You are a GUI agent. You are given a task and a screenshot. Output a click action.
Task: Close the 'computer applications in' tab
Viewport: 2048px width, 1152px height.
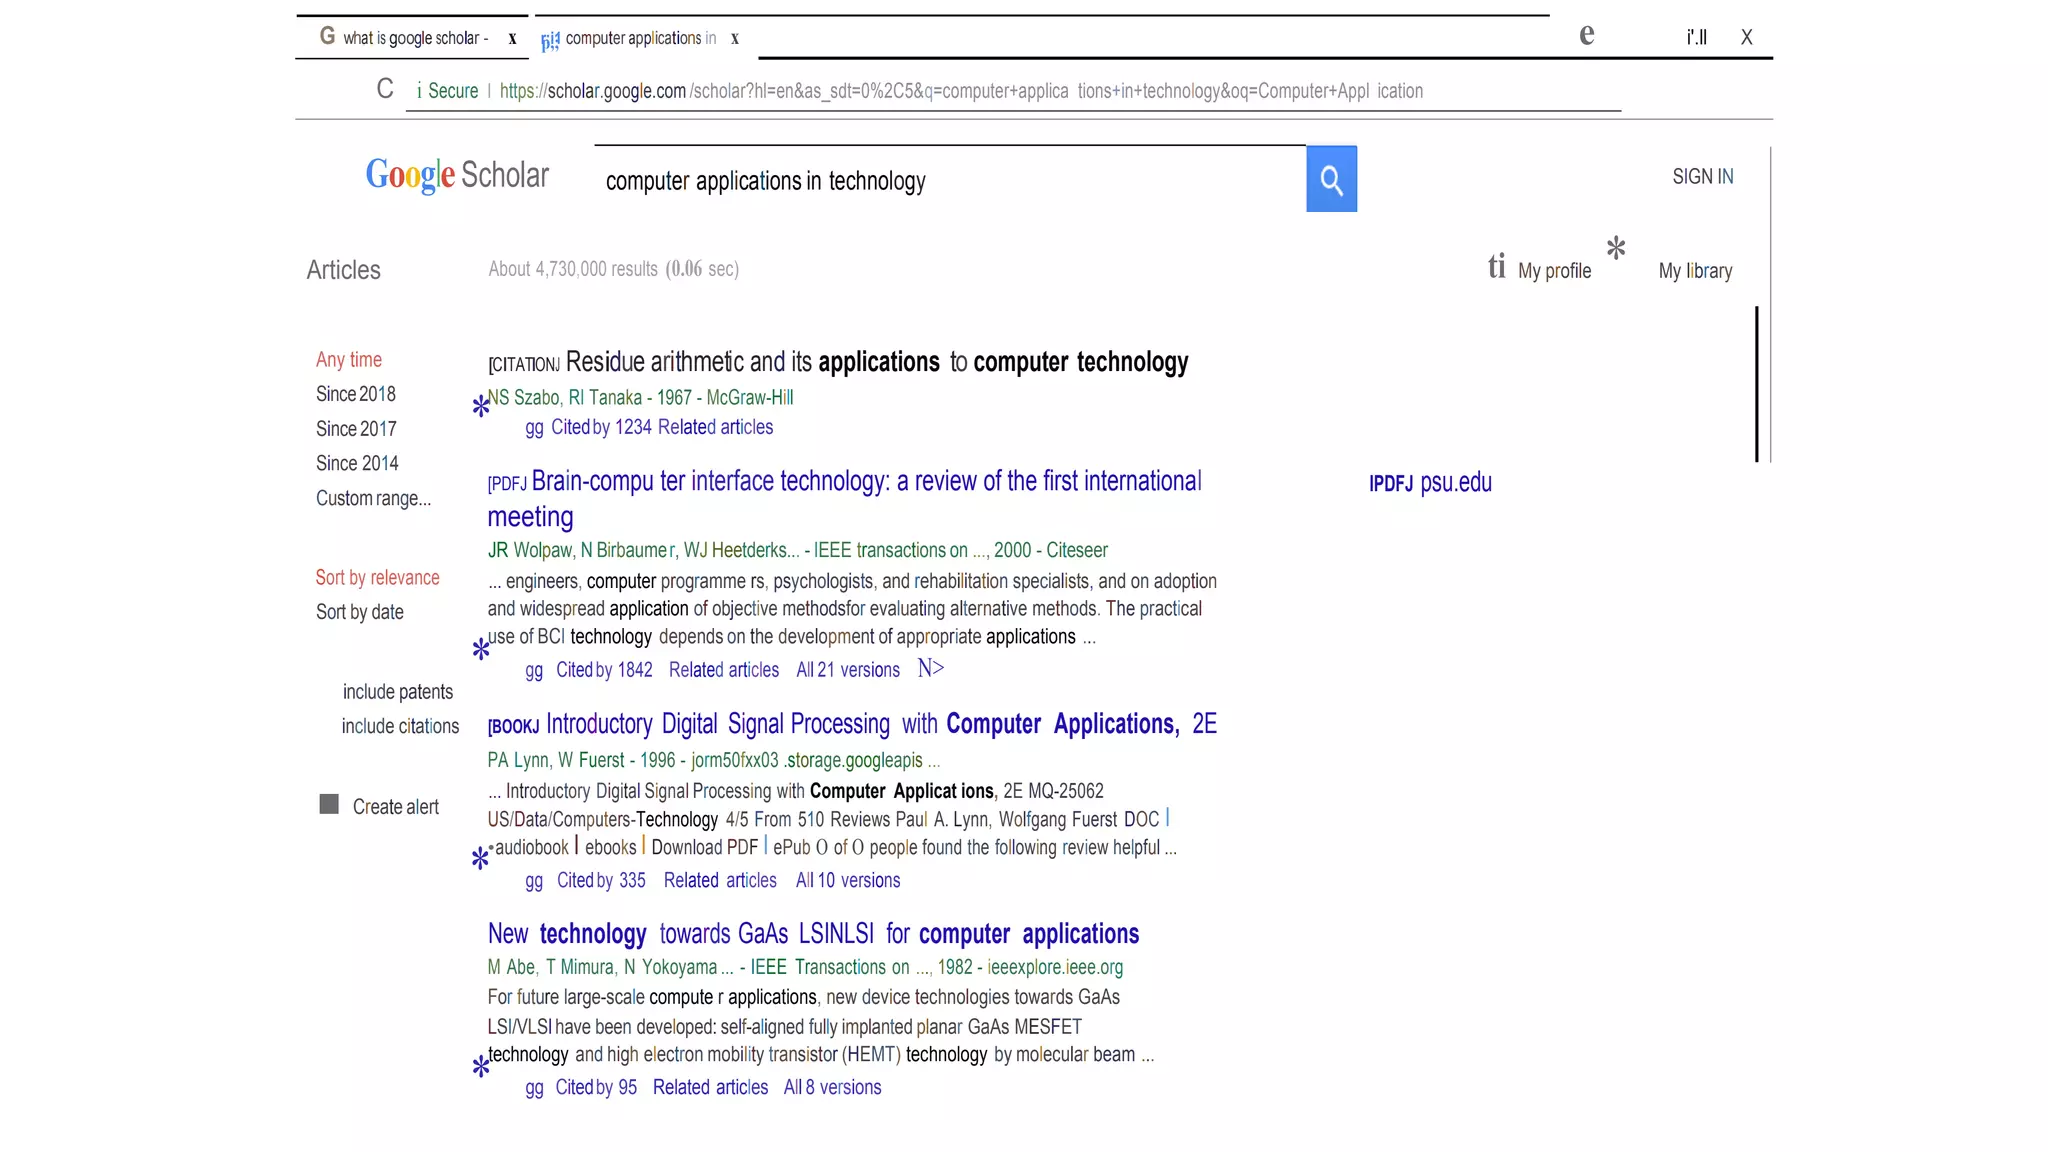click(x=734, y=39)
